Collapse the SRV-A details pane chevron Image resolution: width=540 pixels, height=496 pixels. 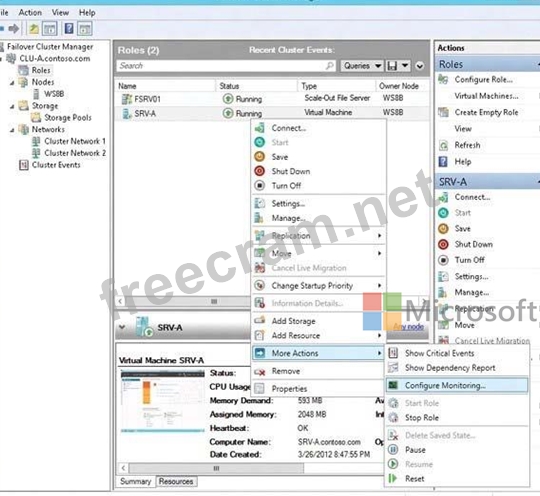tap(122, 327)
